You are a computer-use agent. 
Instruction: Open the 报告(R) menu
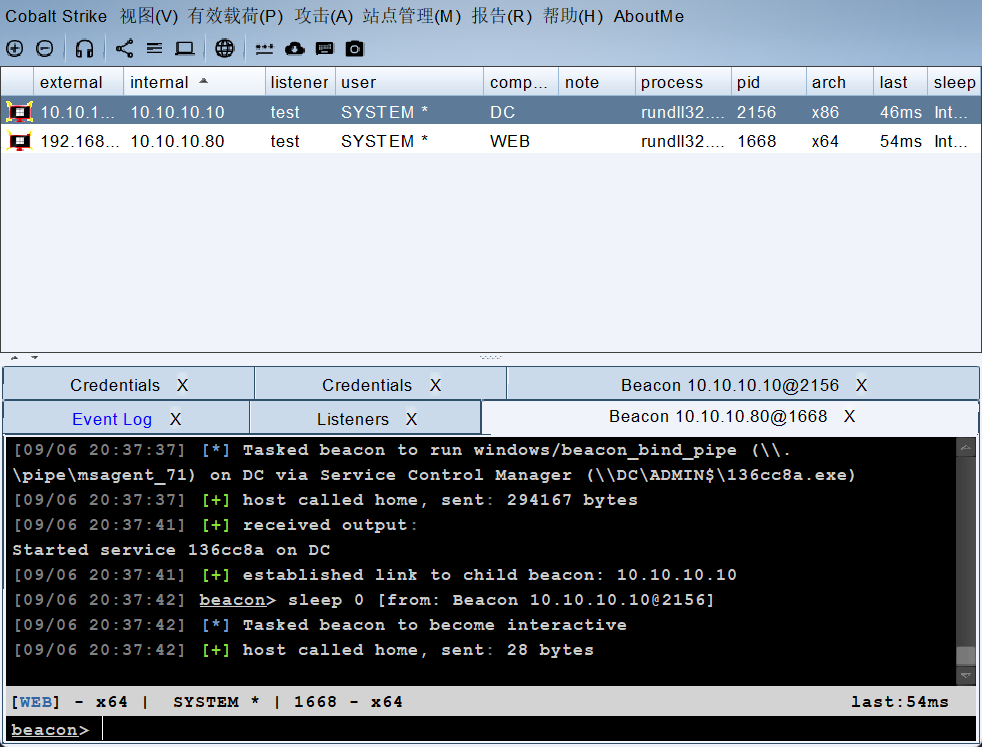pyautogui.click(x=501, y=16)
